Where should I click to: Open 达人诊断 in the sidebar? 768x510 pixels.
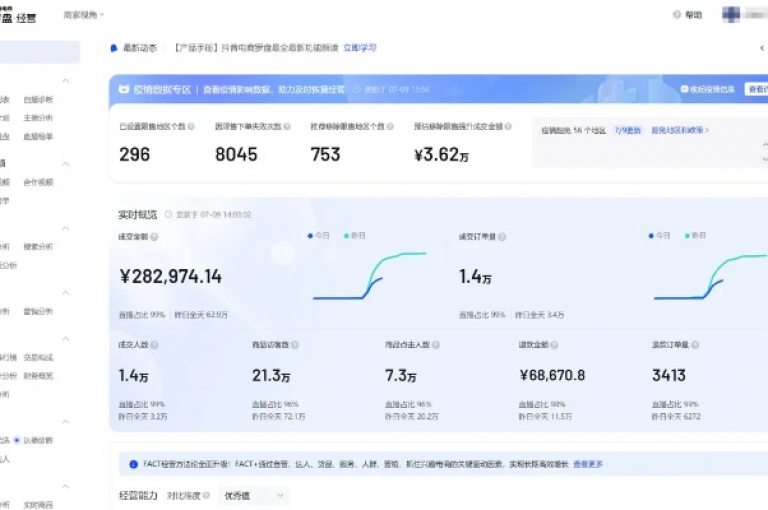[x=38, y=440]
